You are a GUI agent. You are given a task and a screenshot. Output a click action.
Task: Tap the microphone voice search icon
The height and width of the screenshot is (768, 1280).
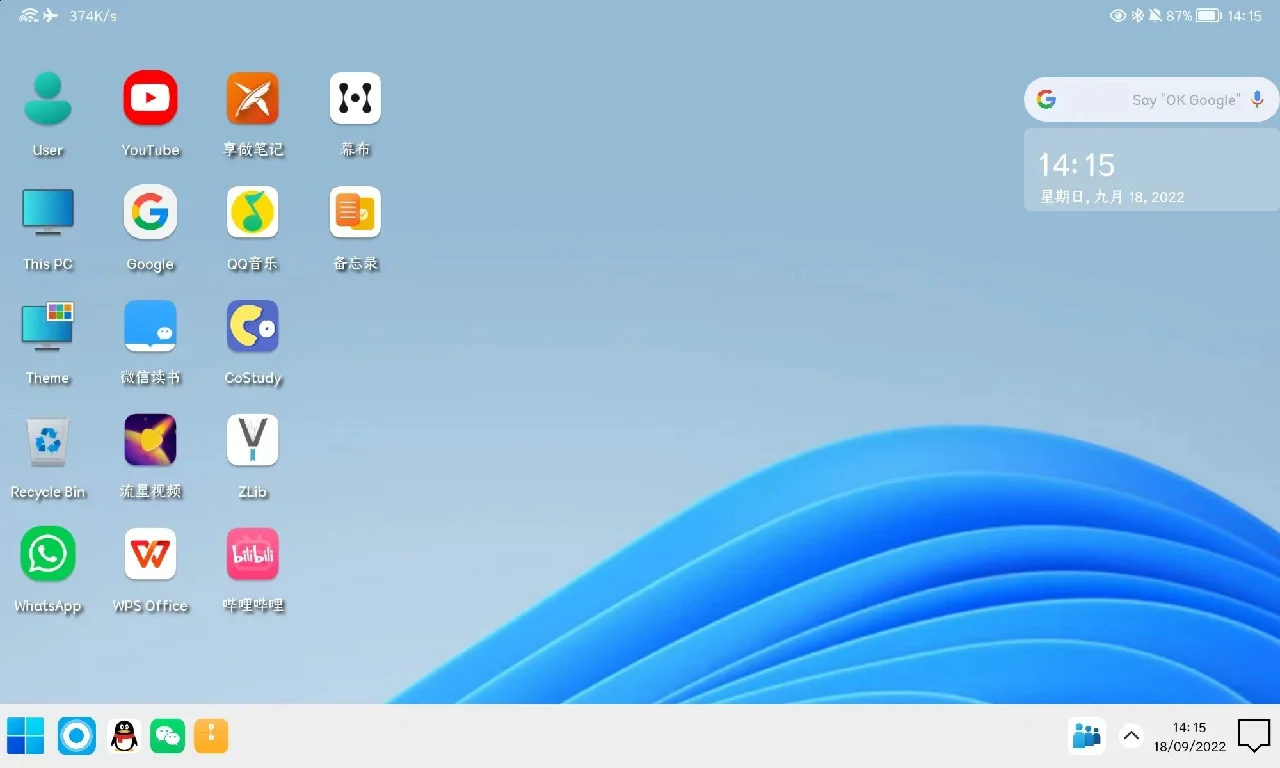point(1258,99)
